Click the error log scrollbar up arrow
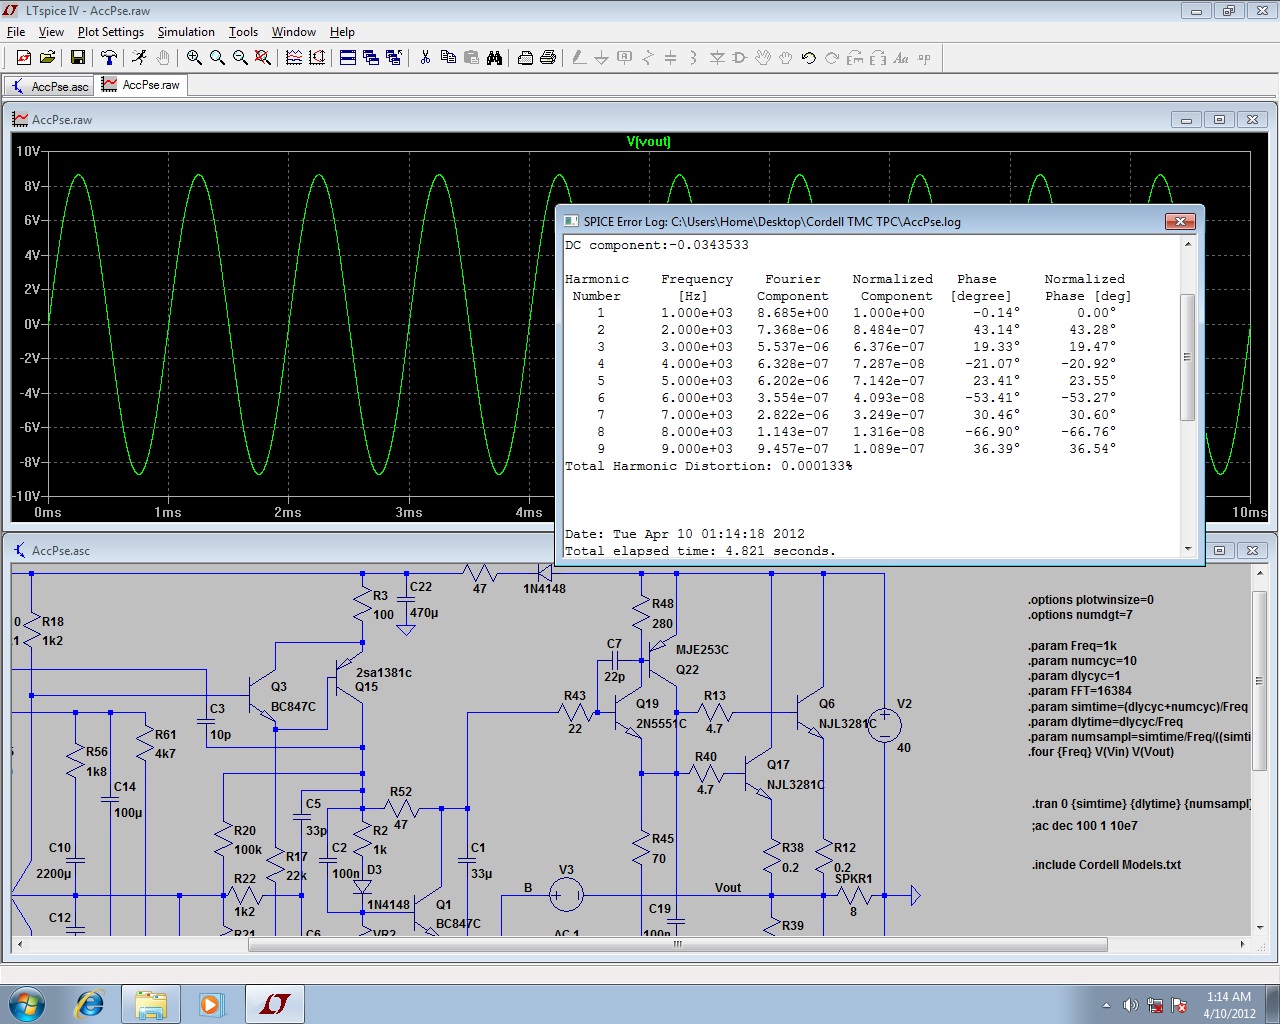This screenshot has height=1024, width=1280. click(1188, 244)
